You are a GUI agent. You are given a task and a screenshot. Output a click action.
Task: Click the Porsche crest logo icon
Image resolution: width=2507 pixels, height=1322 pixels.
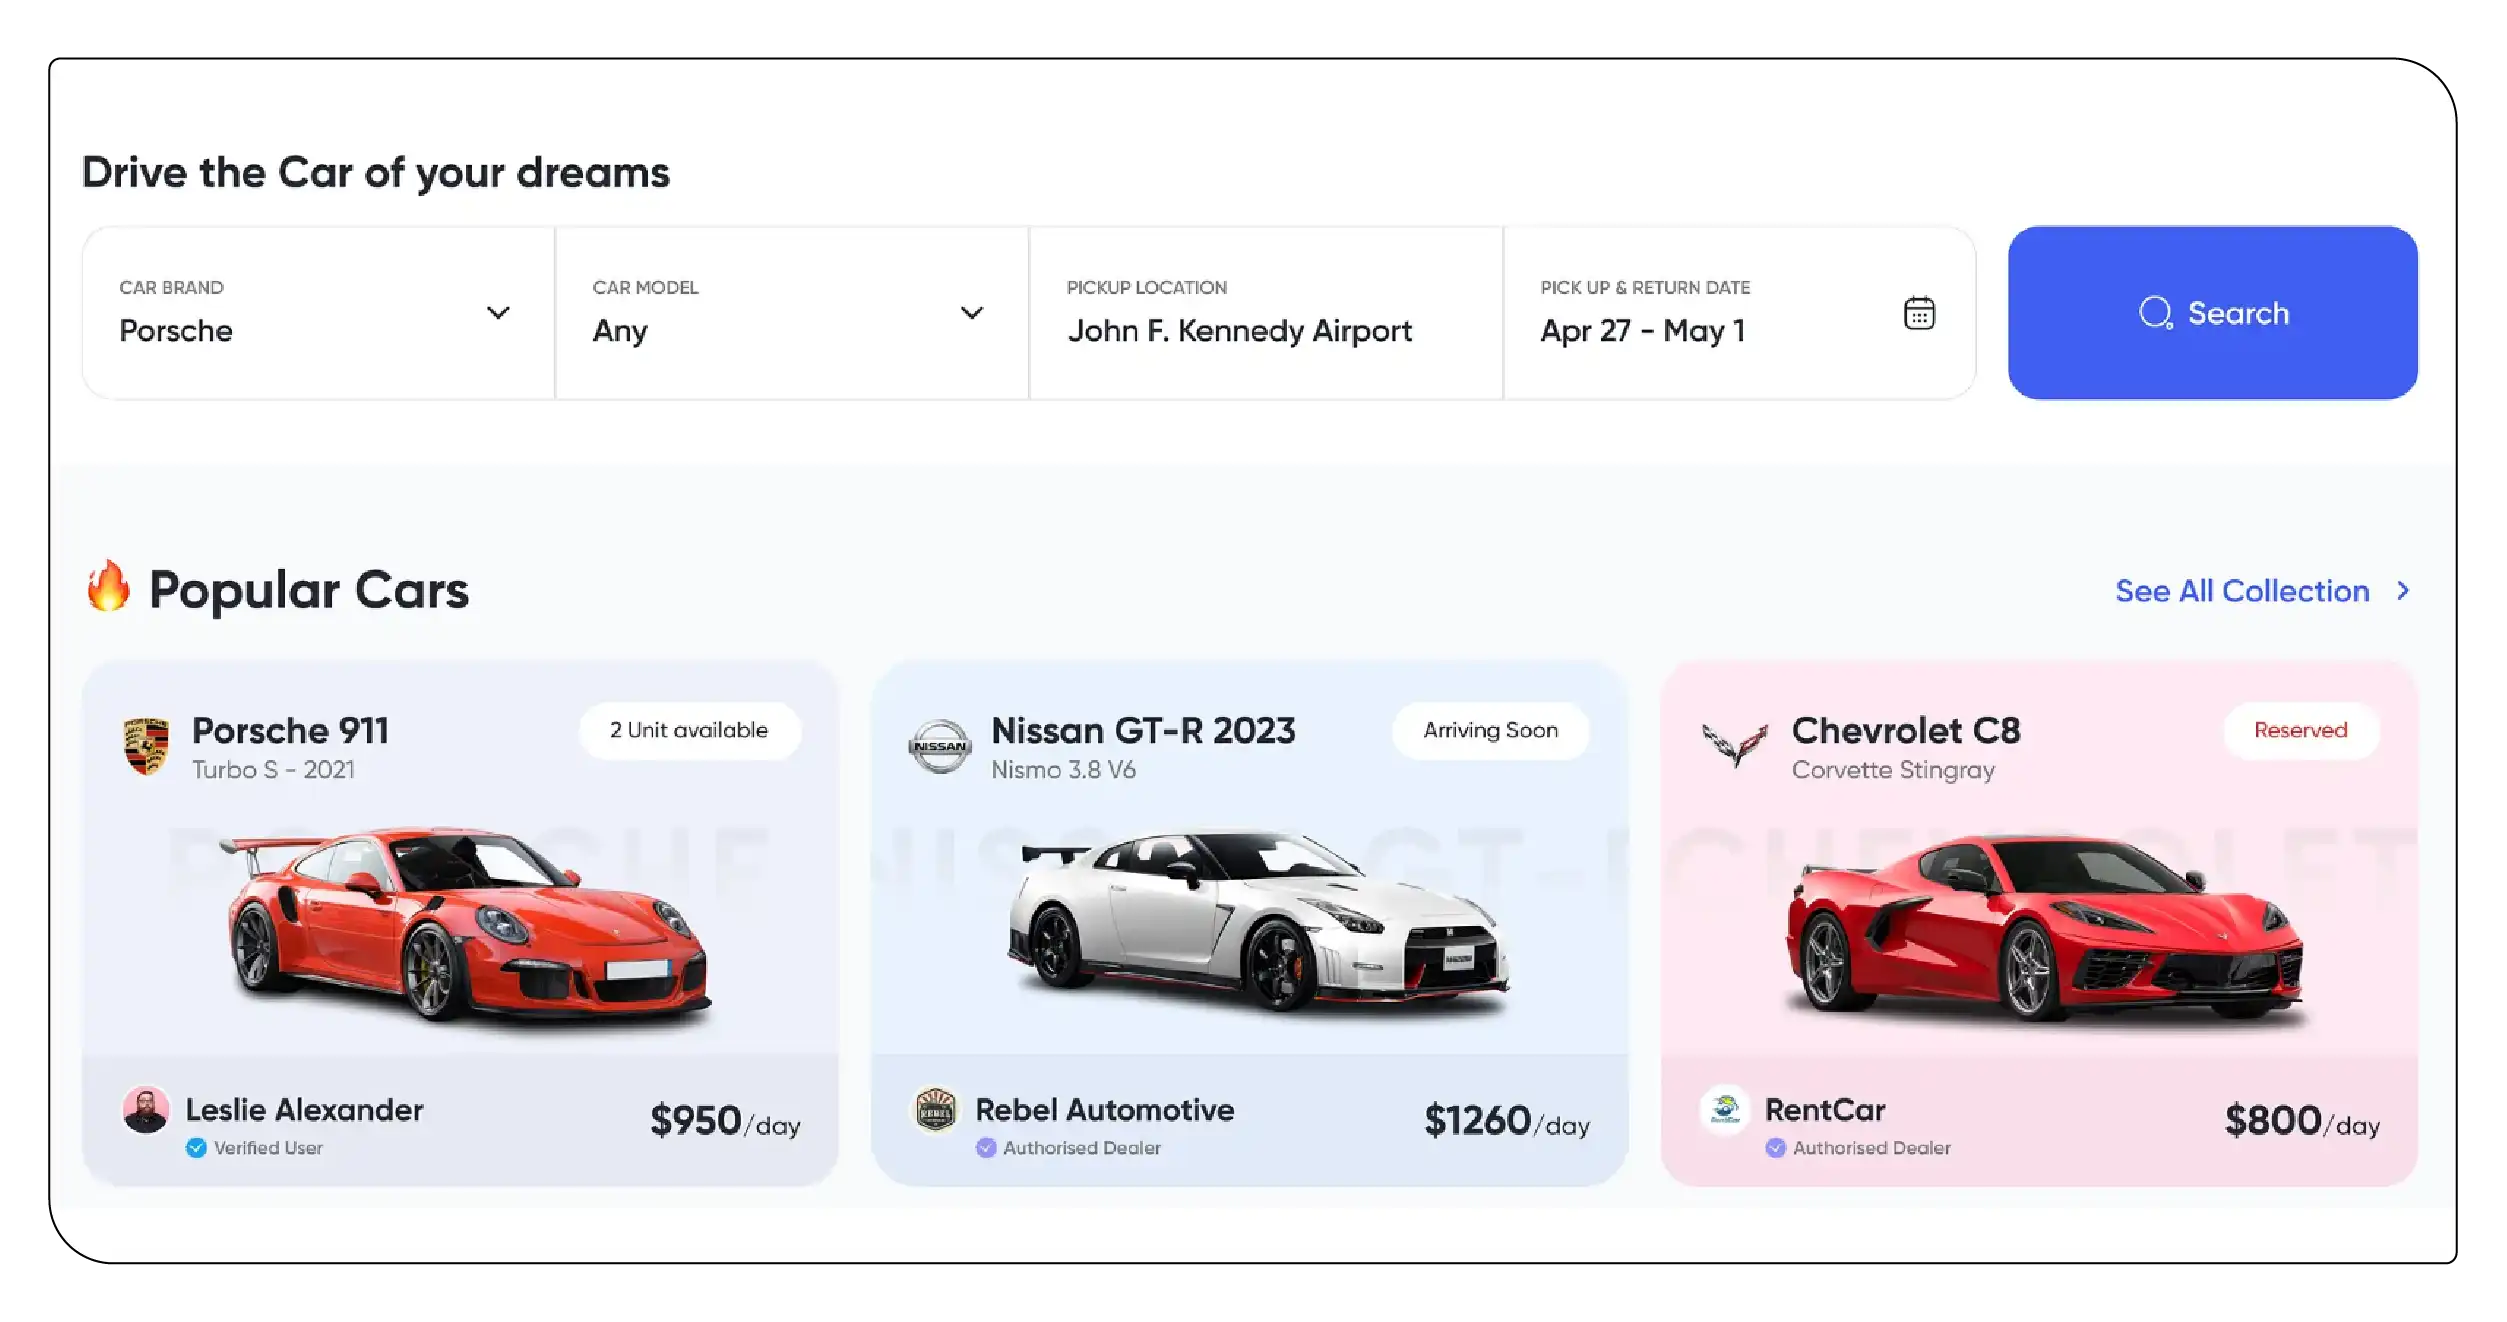(x=146, y=746)
